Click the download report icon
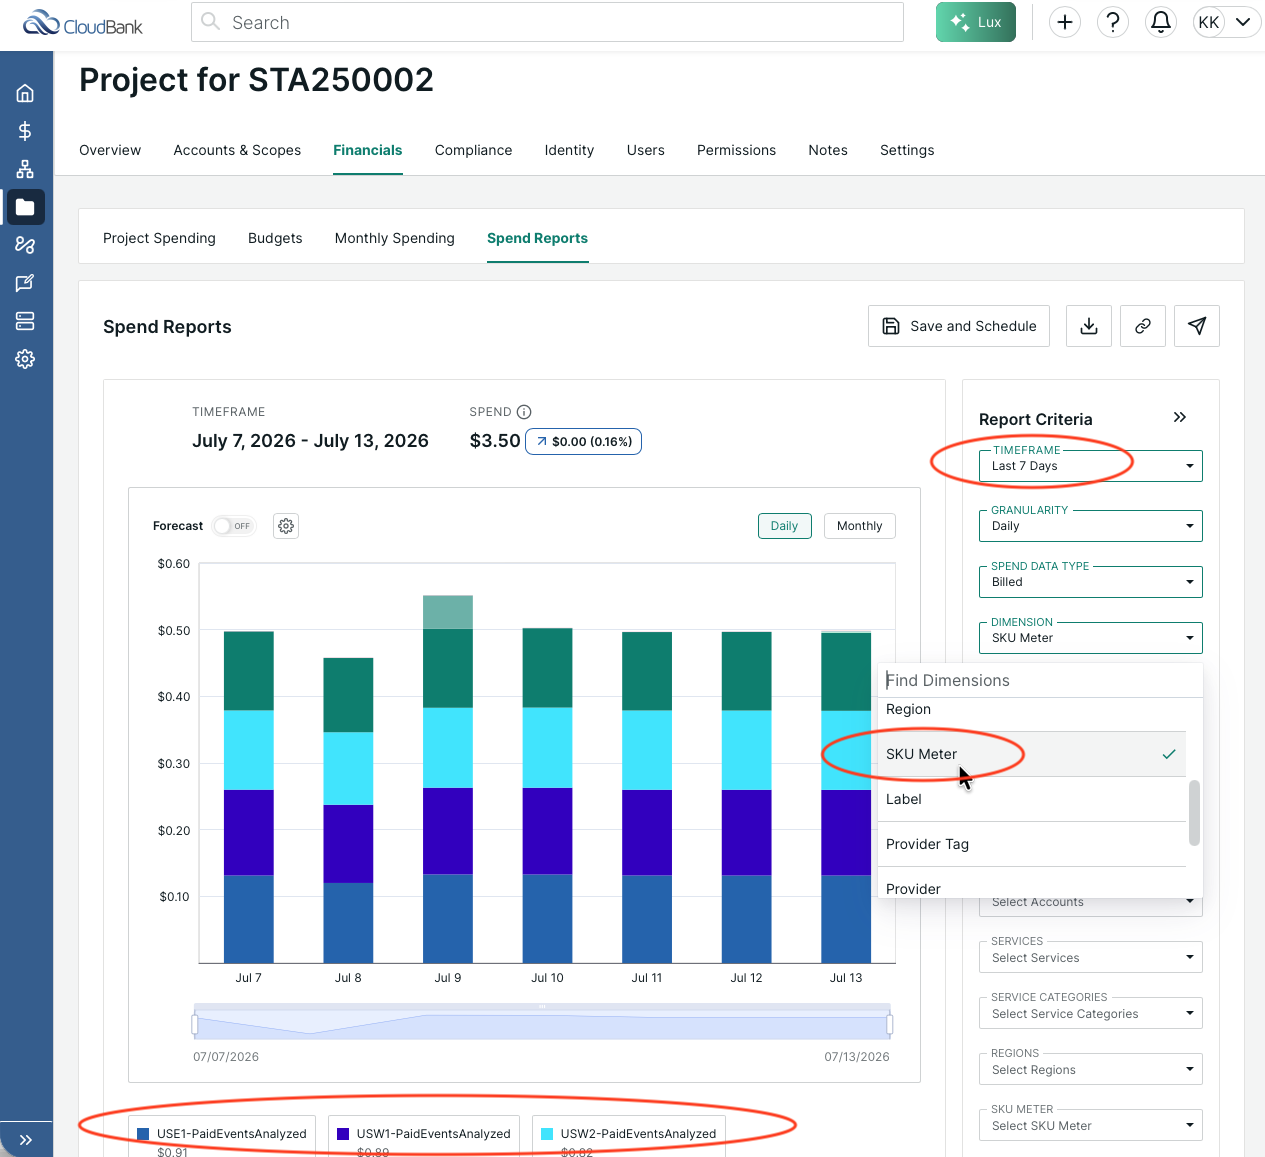Viewport: 1265px width, 1157px height. tap(1089, 326)
